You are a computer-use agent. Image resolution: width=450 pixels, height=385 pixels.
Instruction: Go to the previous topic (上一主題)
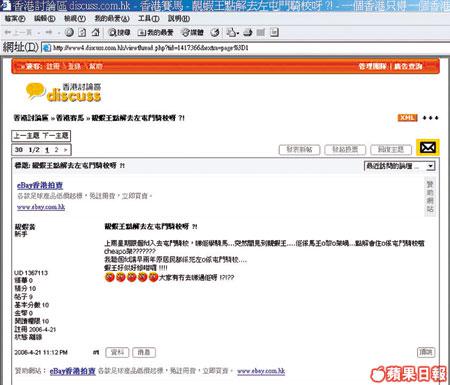pyautogui.click(x=27, y=136)
